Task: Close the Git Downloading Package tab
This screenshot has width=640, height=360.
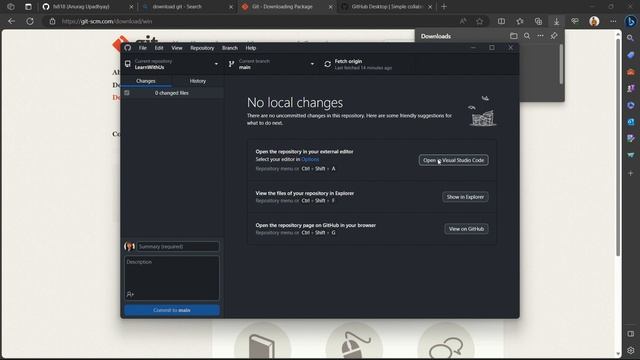Action: 330,7
